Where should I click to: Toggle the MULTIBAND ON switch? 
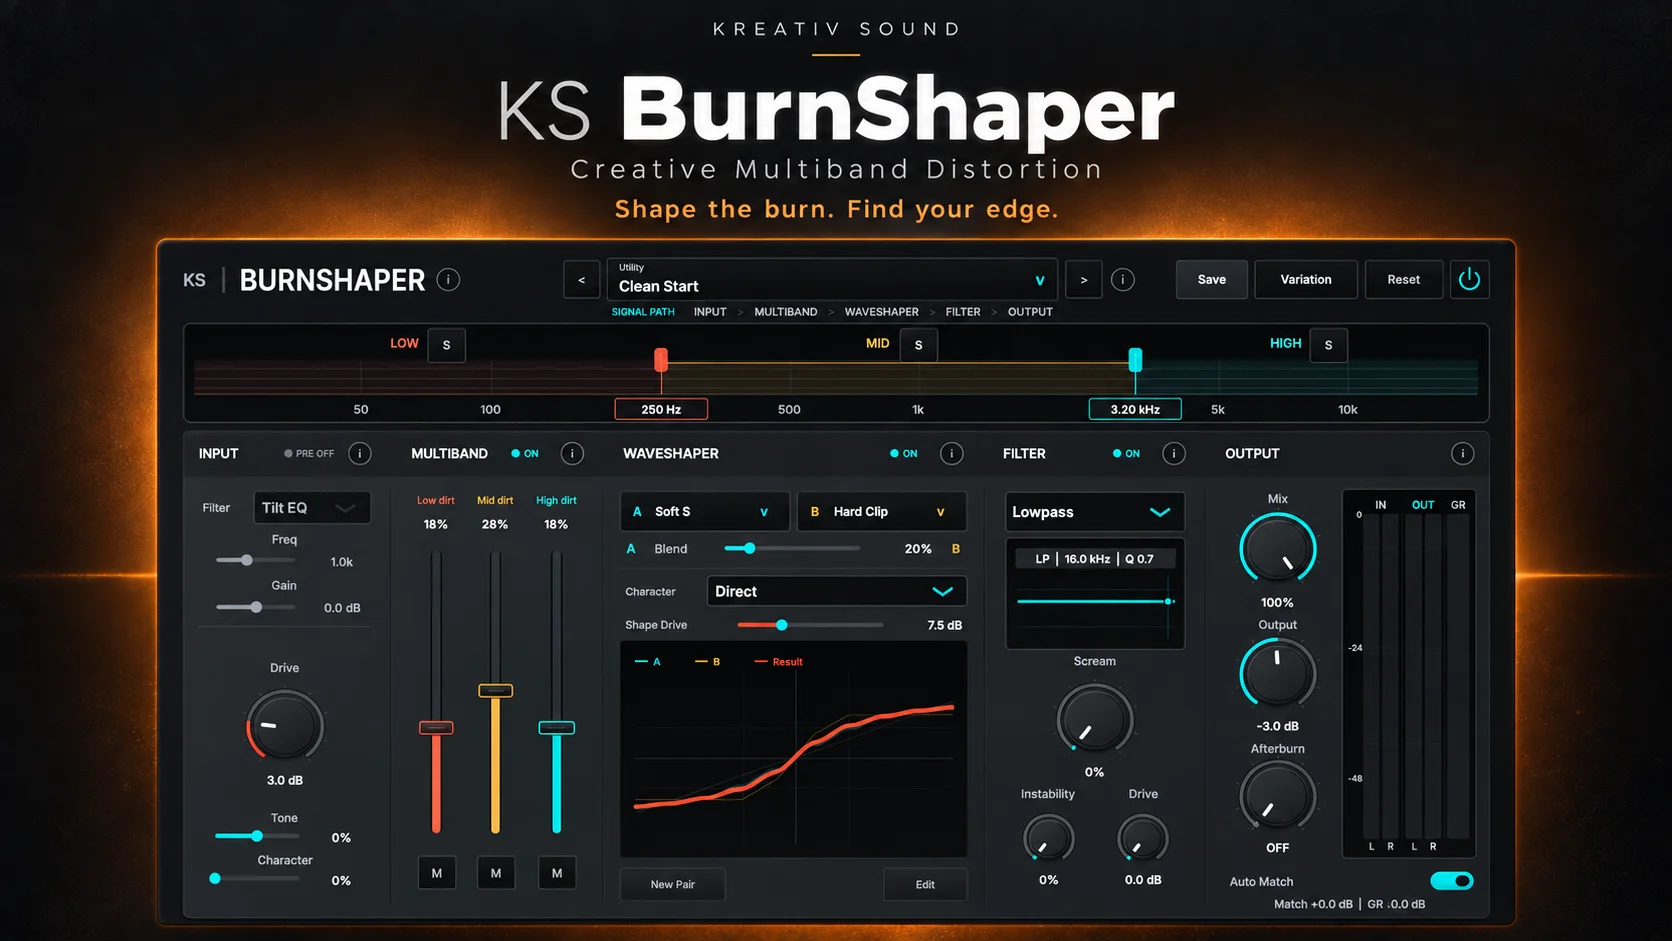click(525, 453)
